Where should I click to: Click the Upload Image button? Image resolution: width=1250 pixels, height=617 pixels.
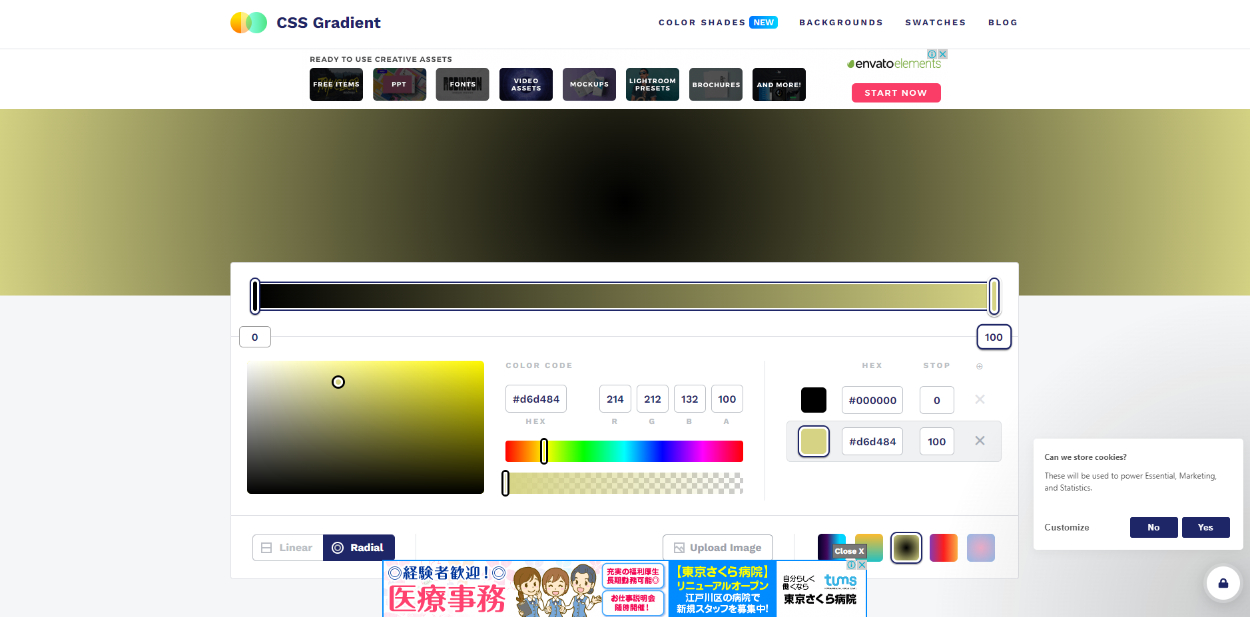[x=717, y=548]
